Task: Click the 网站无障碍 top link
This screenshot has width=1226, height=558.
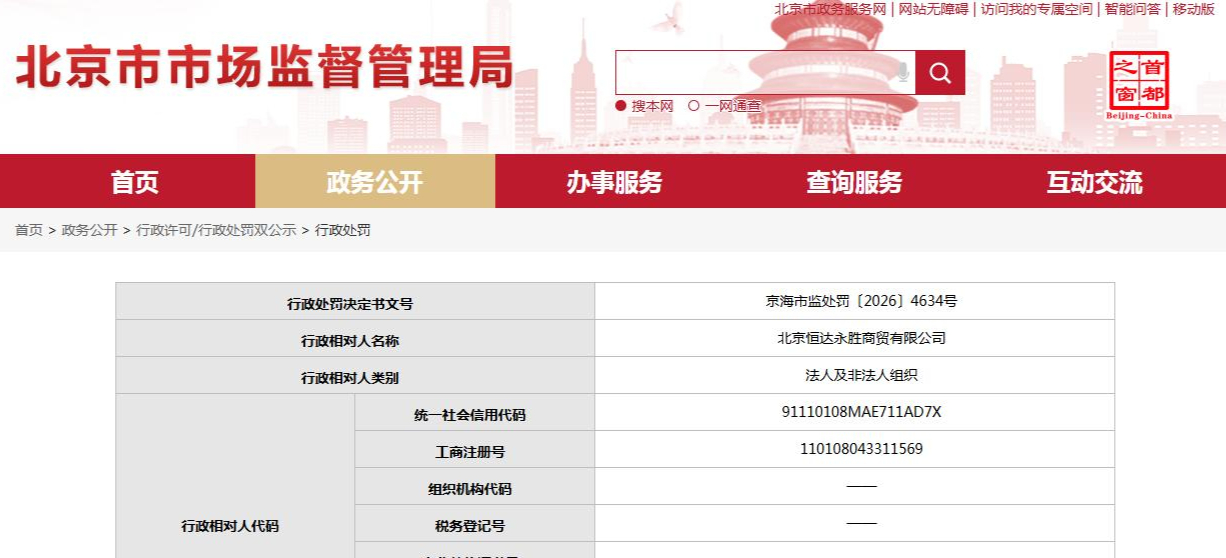Action: point(933,9)
